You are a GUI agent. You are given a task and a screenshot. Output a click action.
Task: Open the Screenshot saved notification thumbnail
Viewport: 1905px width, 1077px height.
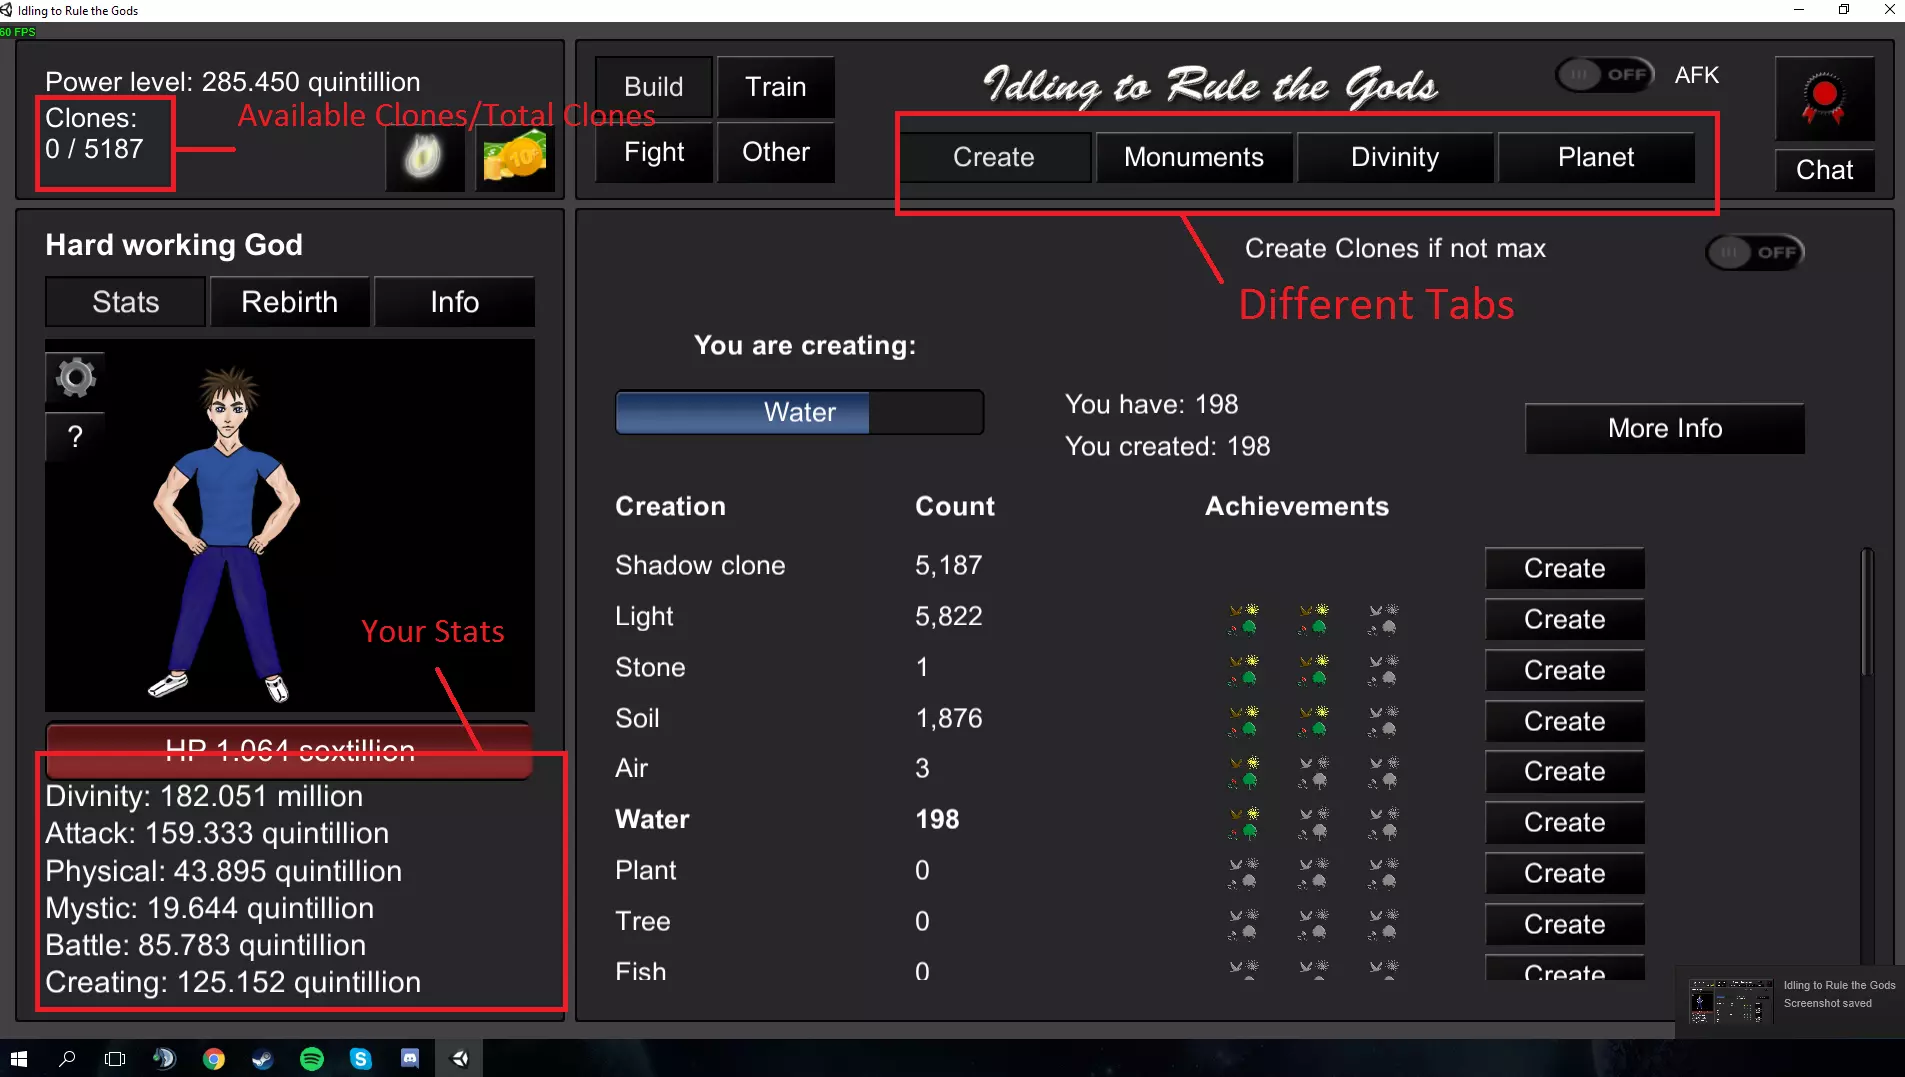(1731, 1001)
